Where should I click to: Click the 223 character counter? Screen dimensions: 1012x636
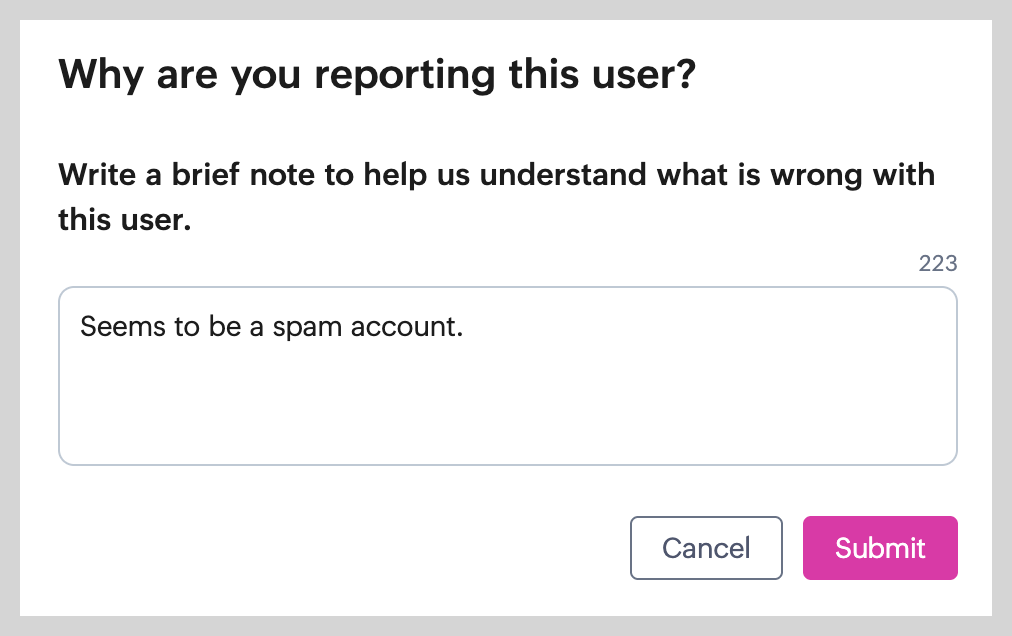pyautogui.click(x=938, y=264)
